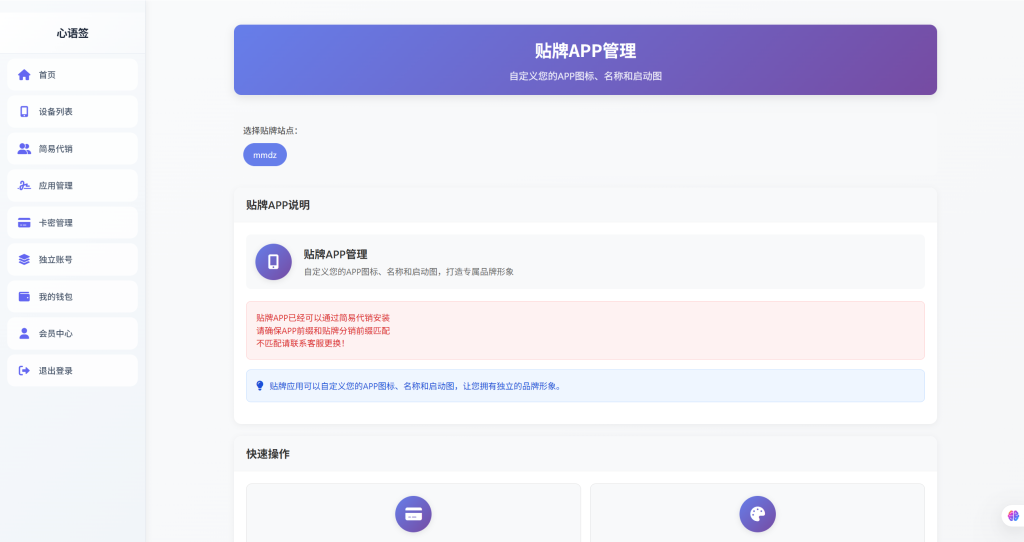This screenshot has width=1024, height=542.
Task: Click the home icon beside 首页
Action: tap(24, 74)
